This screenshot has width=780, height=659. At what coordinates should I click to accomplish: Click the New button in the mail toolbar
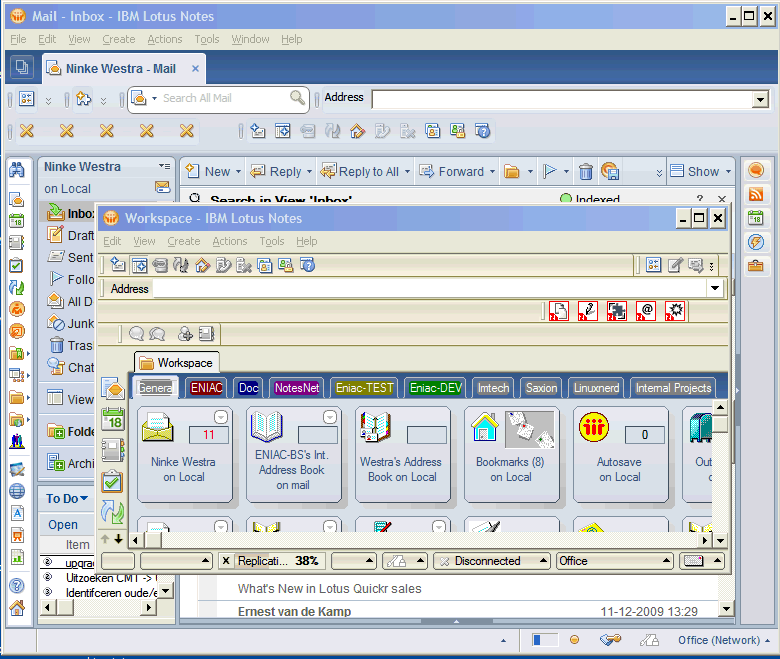(x=208, y=172)
